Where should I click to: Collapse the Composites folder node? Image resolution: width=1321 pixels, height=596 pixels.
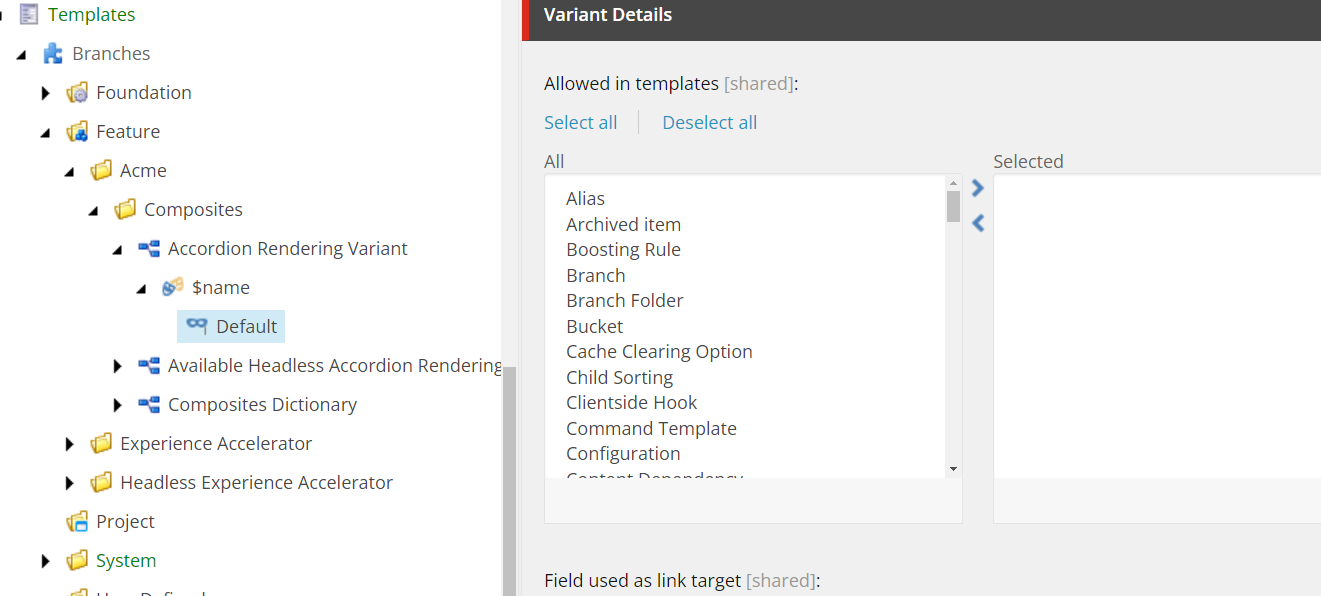(94, 210)
